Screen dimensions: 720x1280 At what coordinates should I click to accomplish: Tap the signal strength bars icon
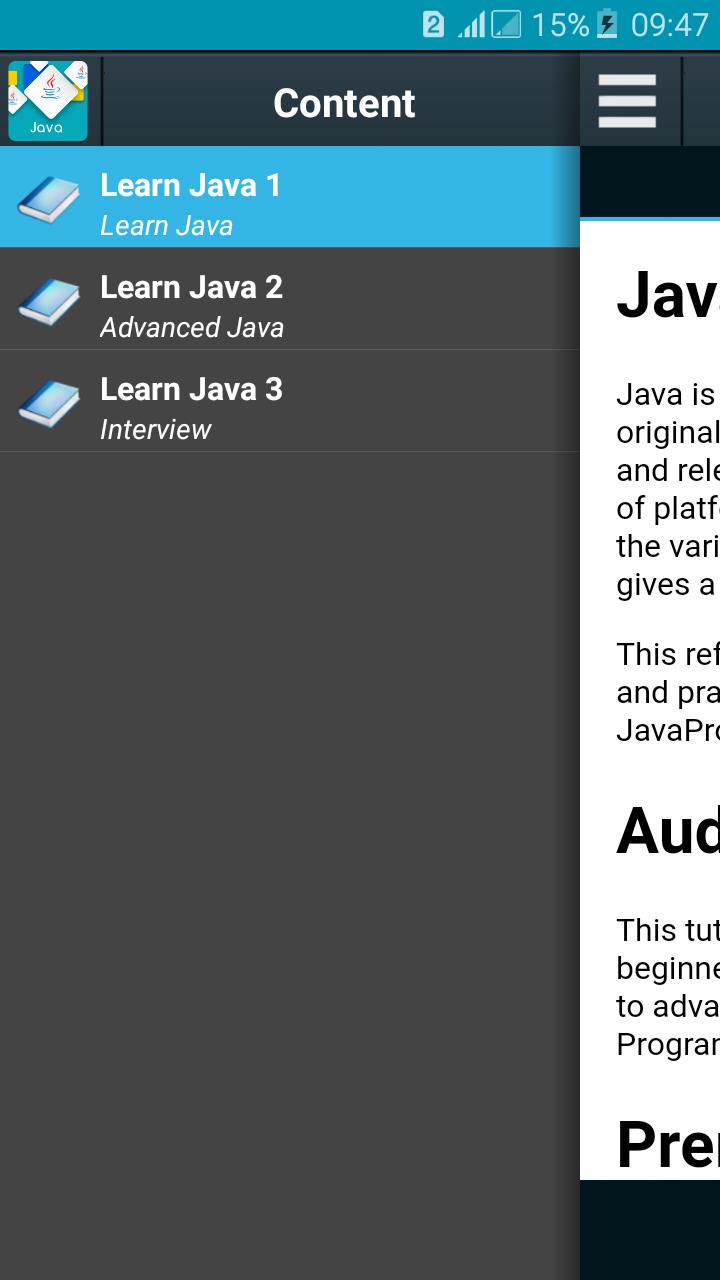click(x=472, y=24)
